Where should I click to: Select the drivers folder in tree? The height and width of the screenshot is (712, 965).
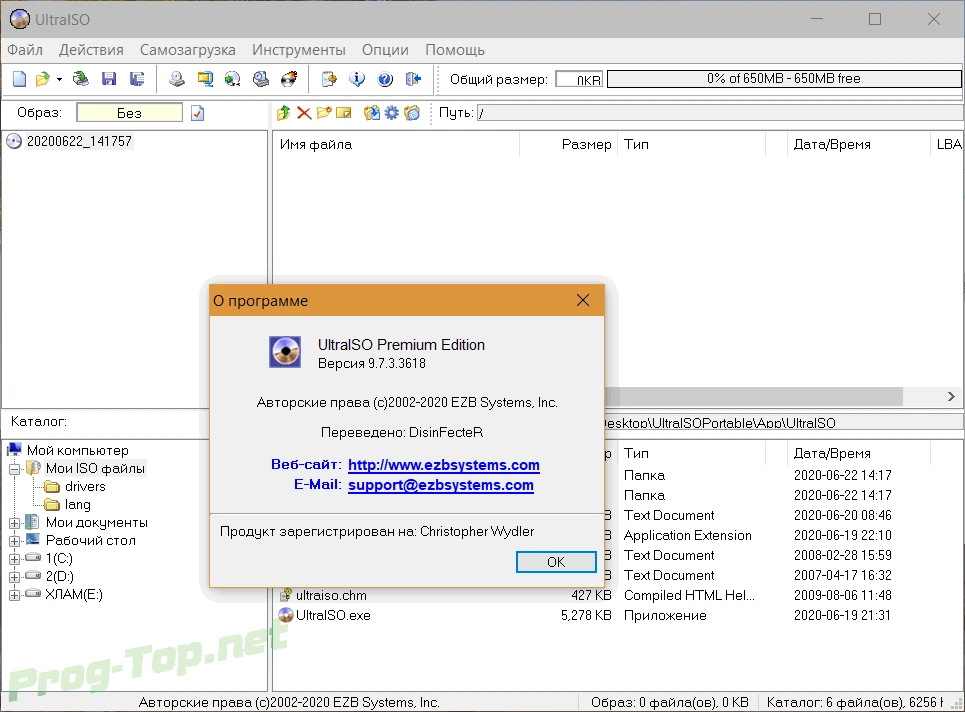click(x=85, y=487)
